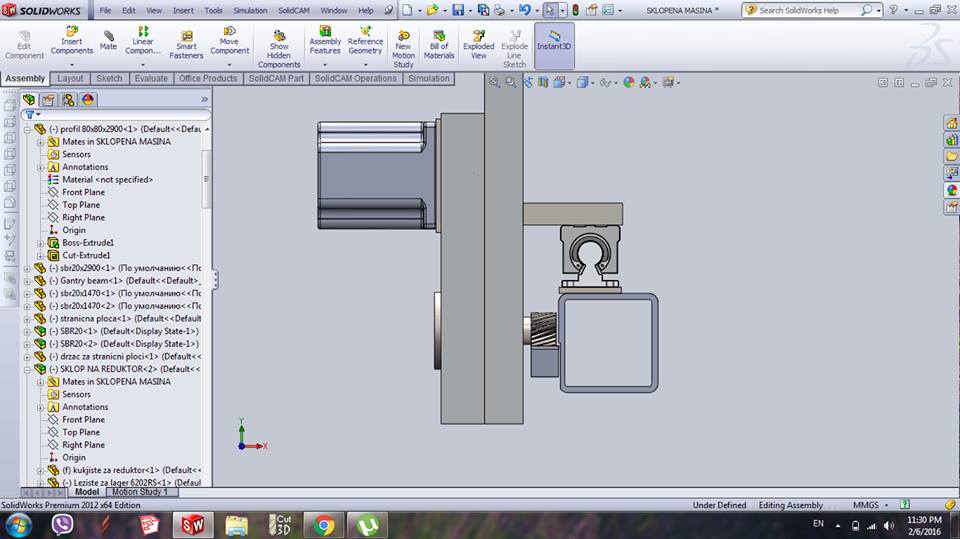This screenshot has width=960, height=539.
Task: Click the Motion Study 1 tab
Action: pos(142,492)
